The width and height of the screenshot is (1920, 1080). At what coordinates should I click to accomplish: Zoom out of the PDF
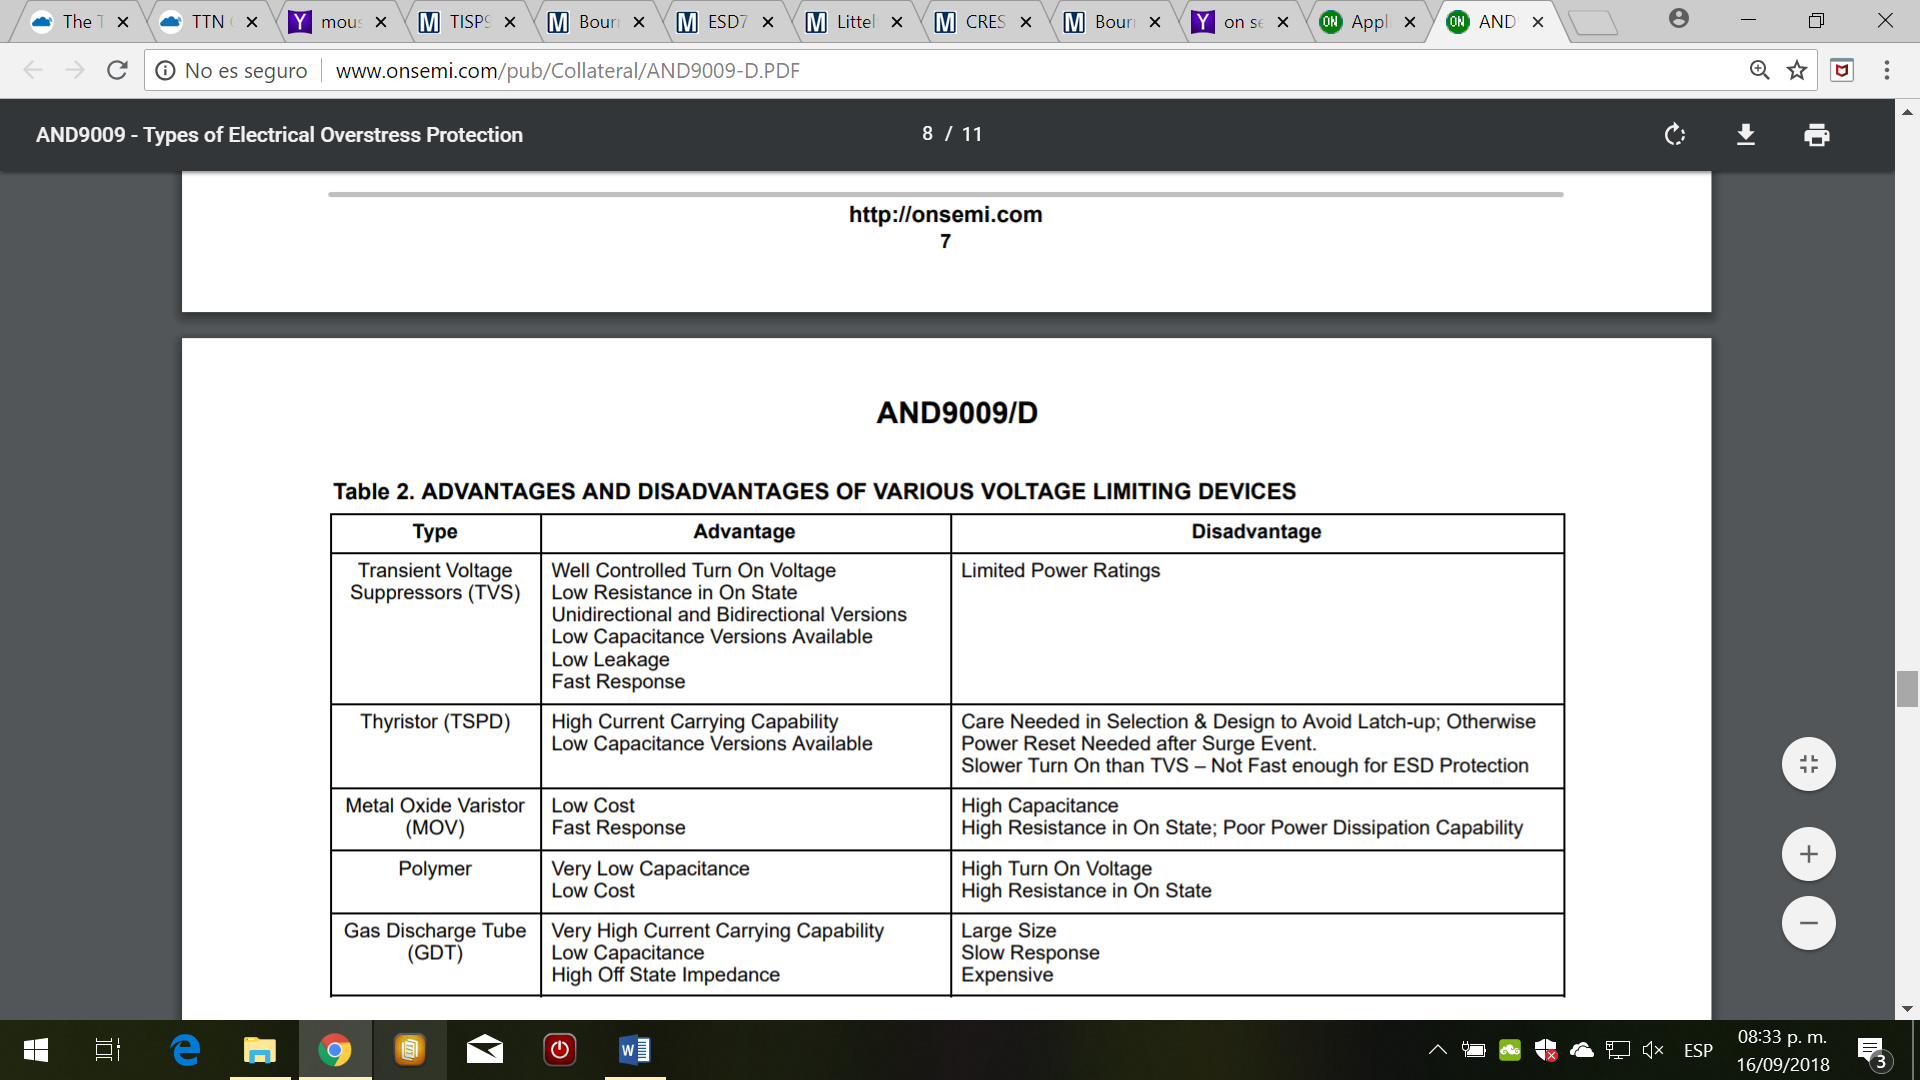pyautogui.click(x=1808, y=923)
